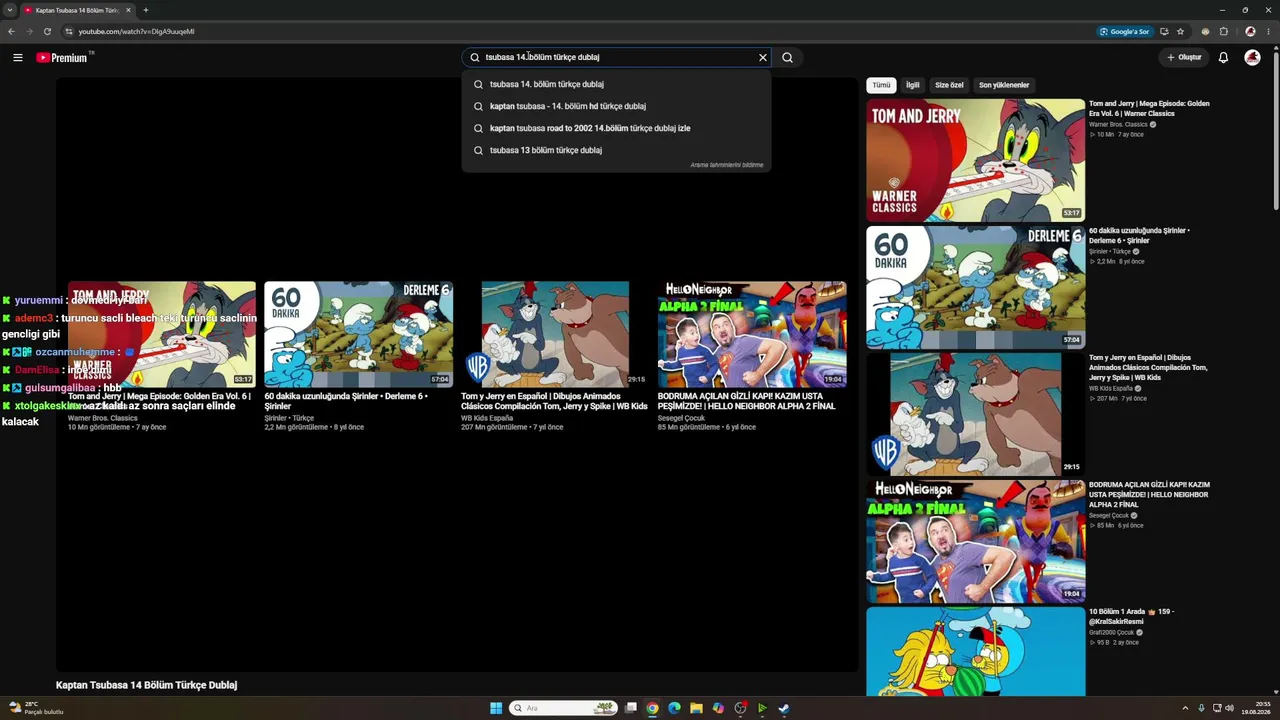Image resolution: width=1280 pixels, height=720 pixels.
Task: Play end-screen Hello Neighbor Alpha 2 Final
Action: tap(752, 334)
